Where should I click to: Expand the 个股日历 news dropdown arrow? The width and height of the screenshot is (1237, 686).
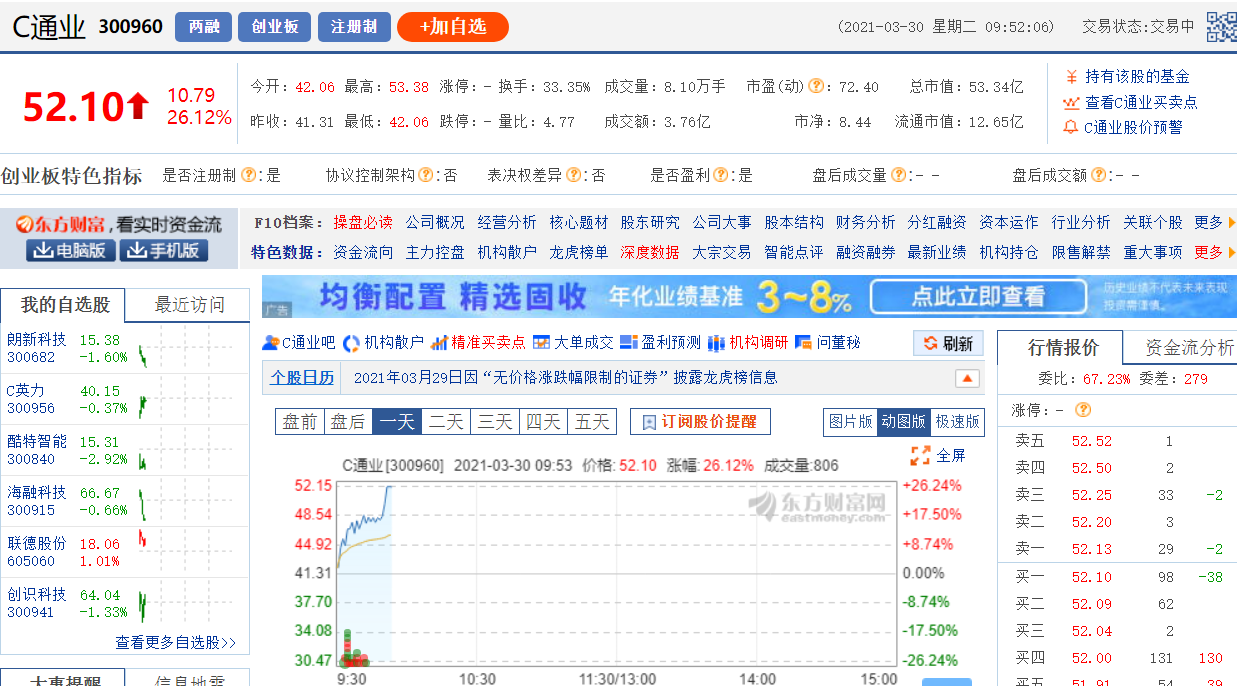(967, 378)
